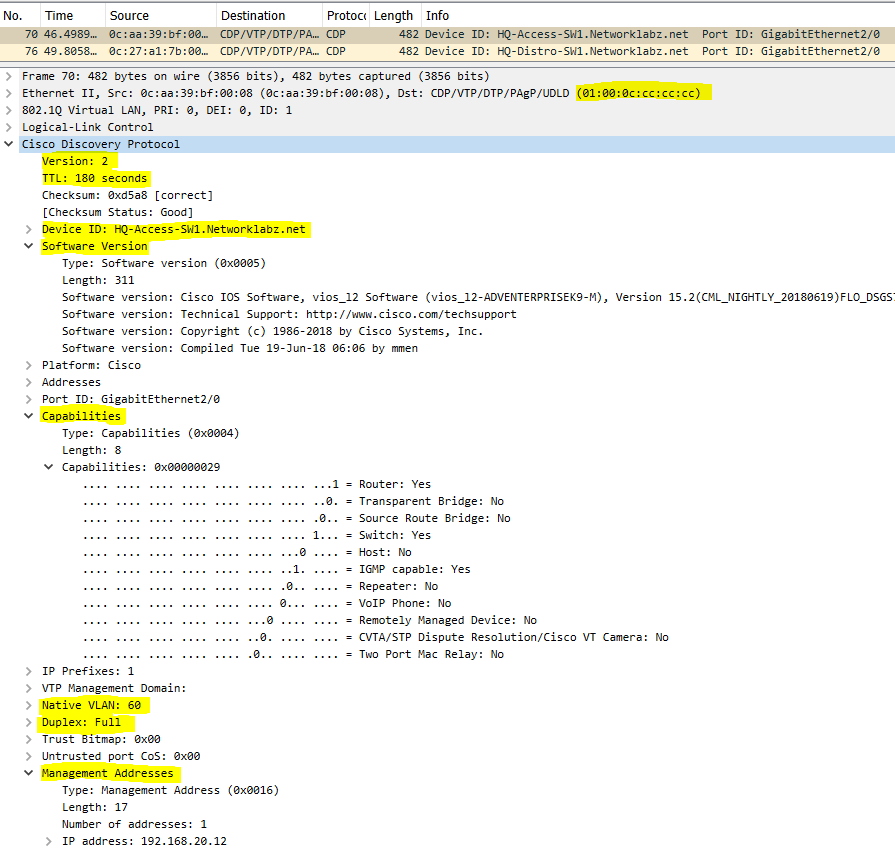Select the Repeater: No capability bit
Image resolution: width=895 pixels, height=853 pixels.
260,586
